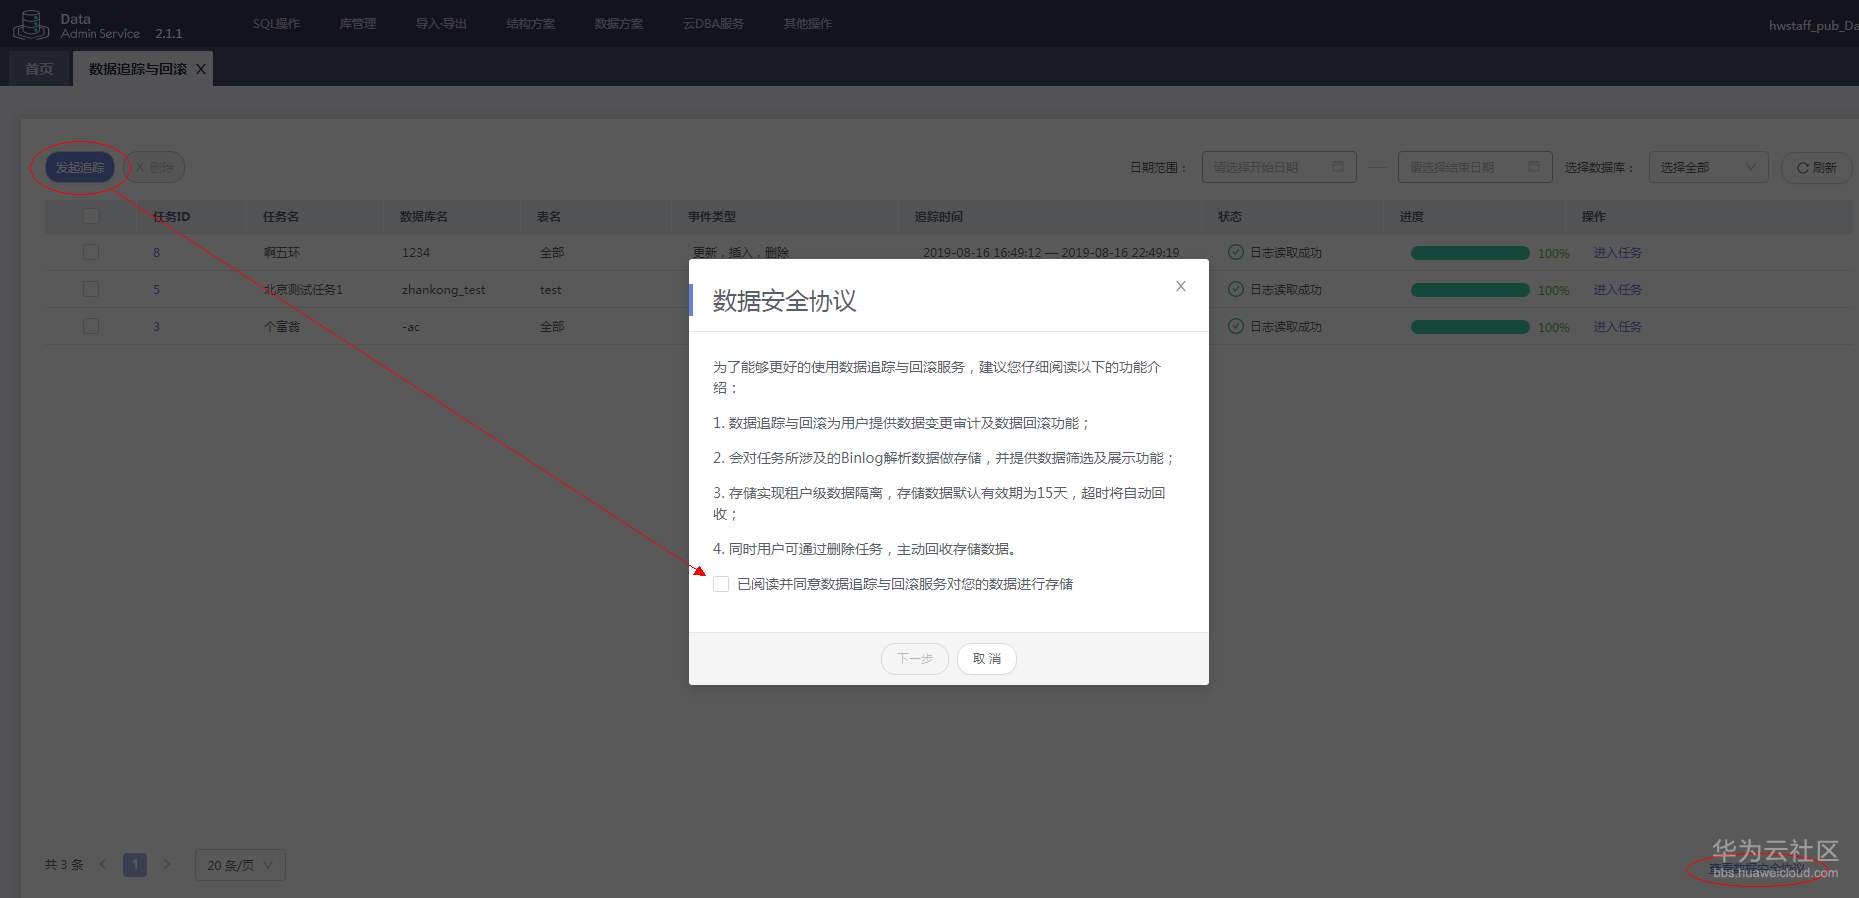This screenshot has height=898, width=1859.
Task: Click the start date input field
Action: (x=1279, y=167)
